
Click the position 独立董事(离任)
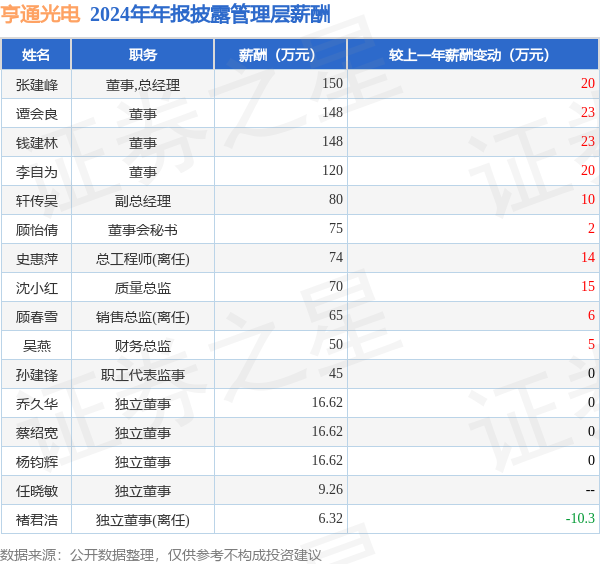(x=143, y=520)
